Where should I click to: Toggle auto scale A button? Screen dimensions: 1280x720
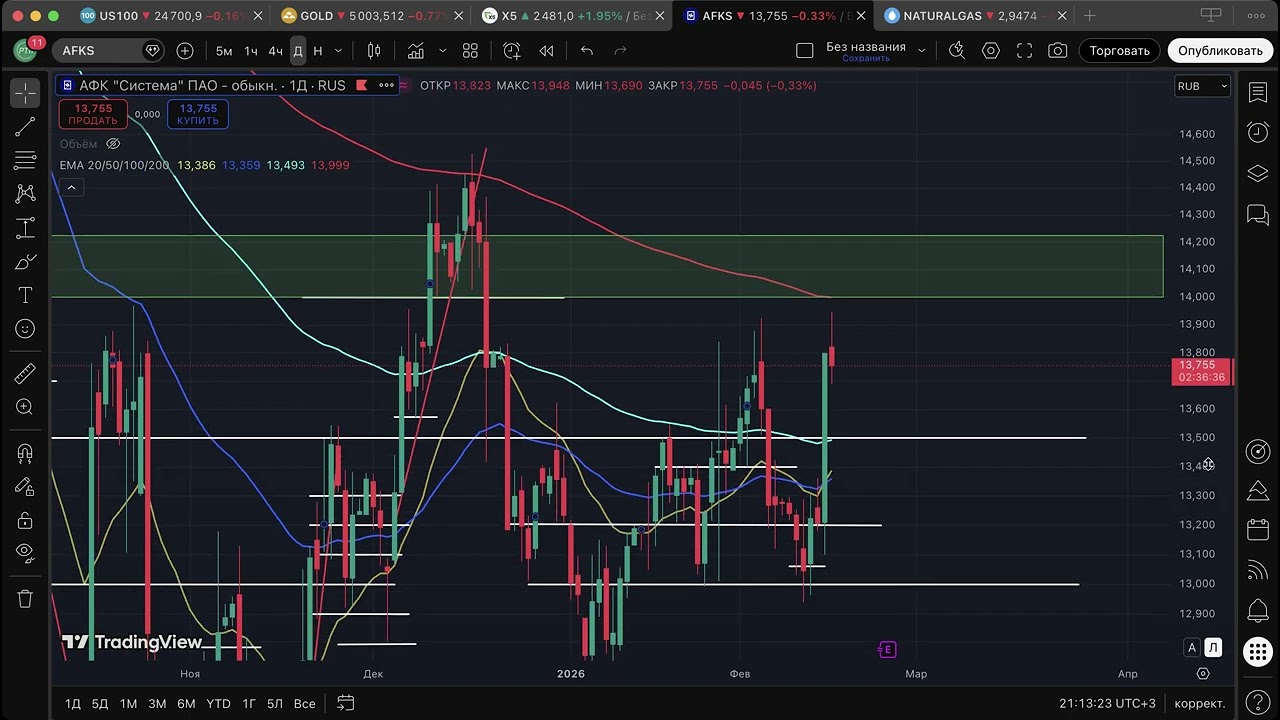[x=1192, y=648]
